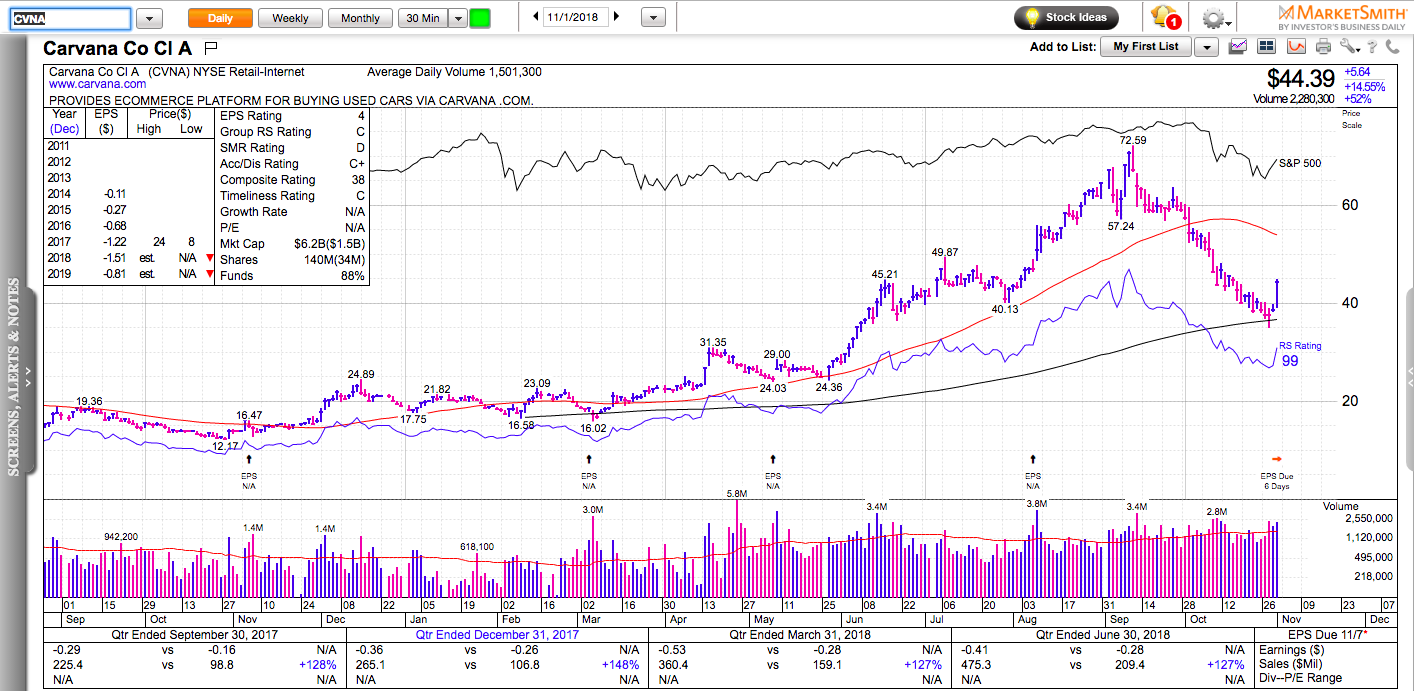
Task: Click the SMR Rating row
Action: pos(293,148)
